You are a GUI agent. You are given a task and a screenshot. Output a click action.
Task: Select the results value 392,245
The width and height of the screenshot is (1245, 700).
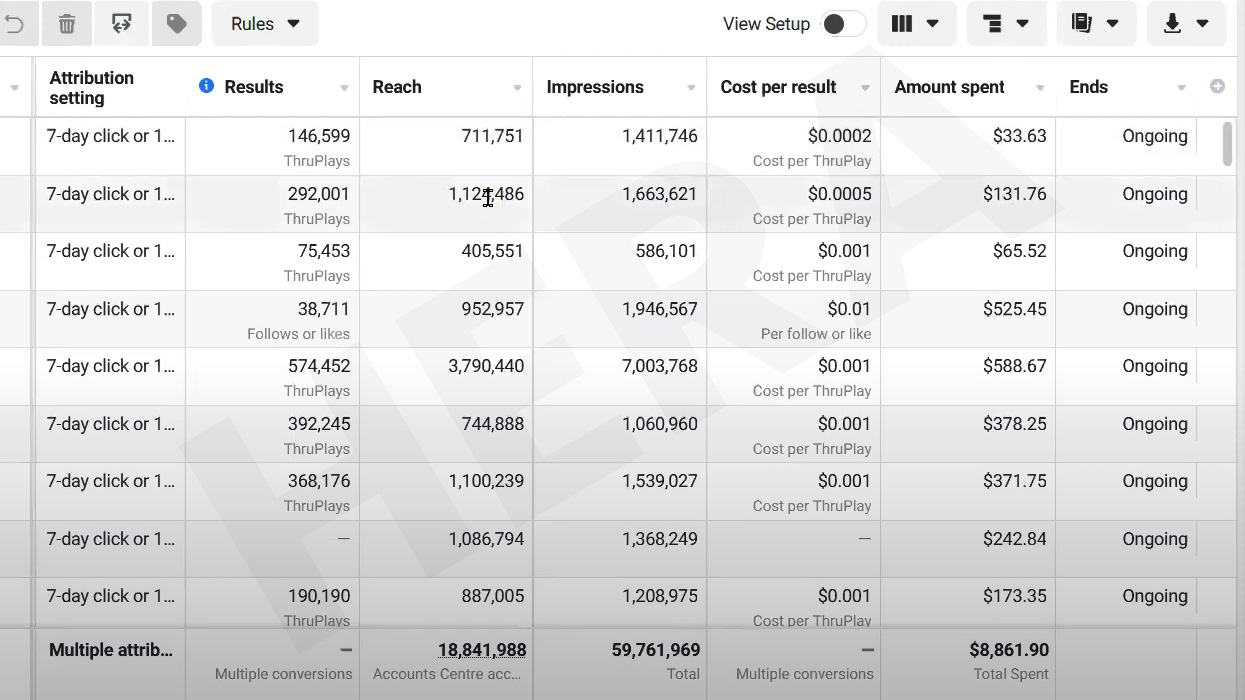tap(319, 424)
